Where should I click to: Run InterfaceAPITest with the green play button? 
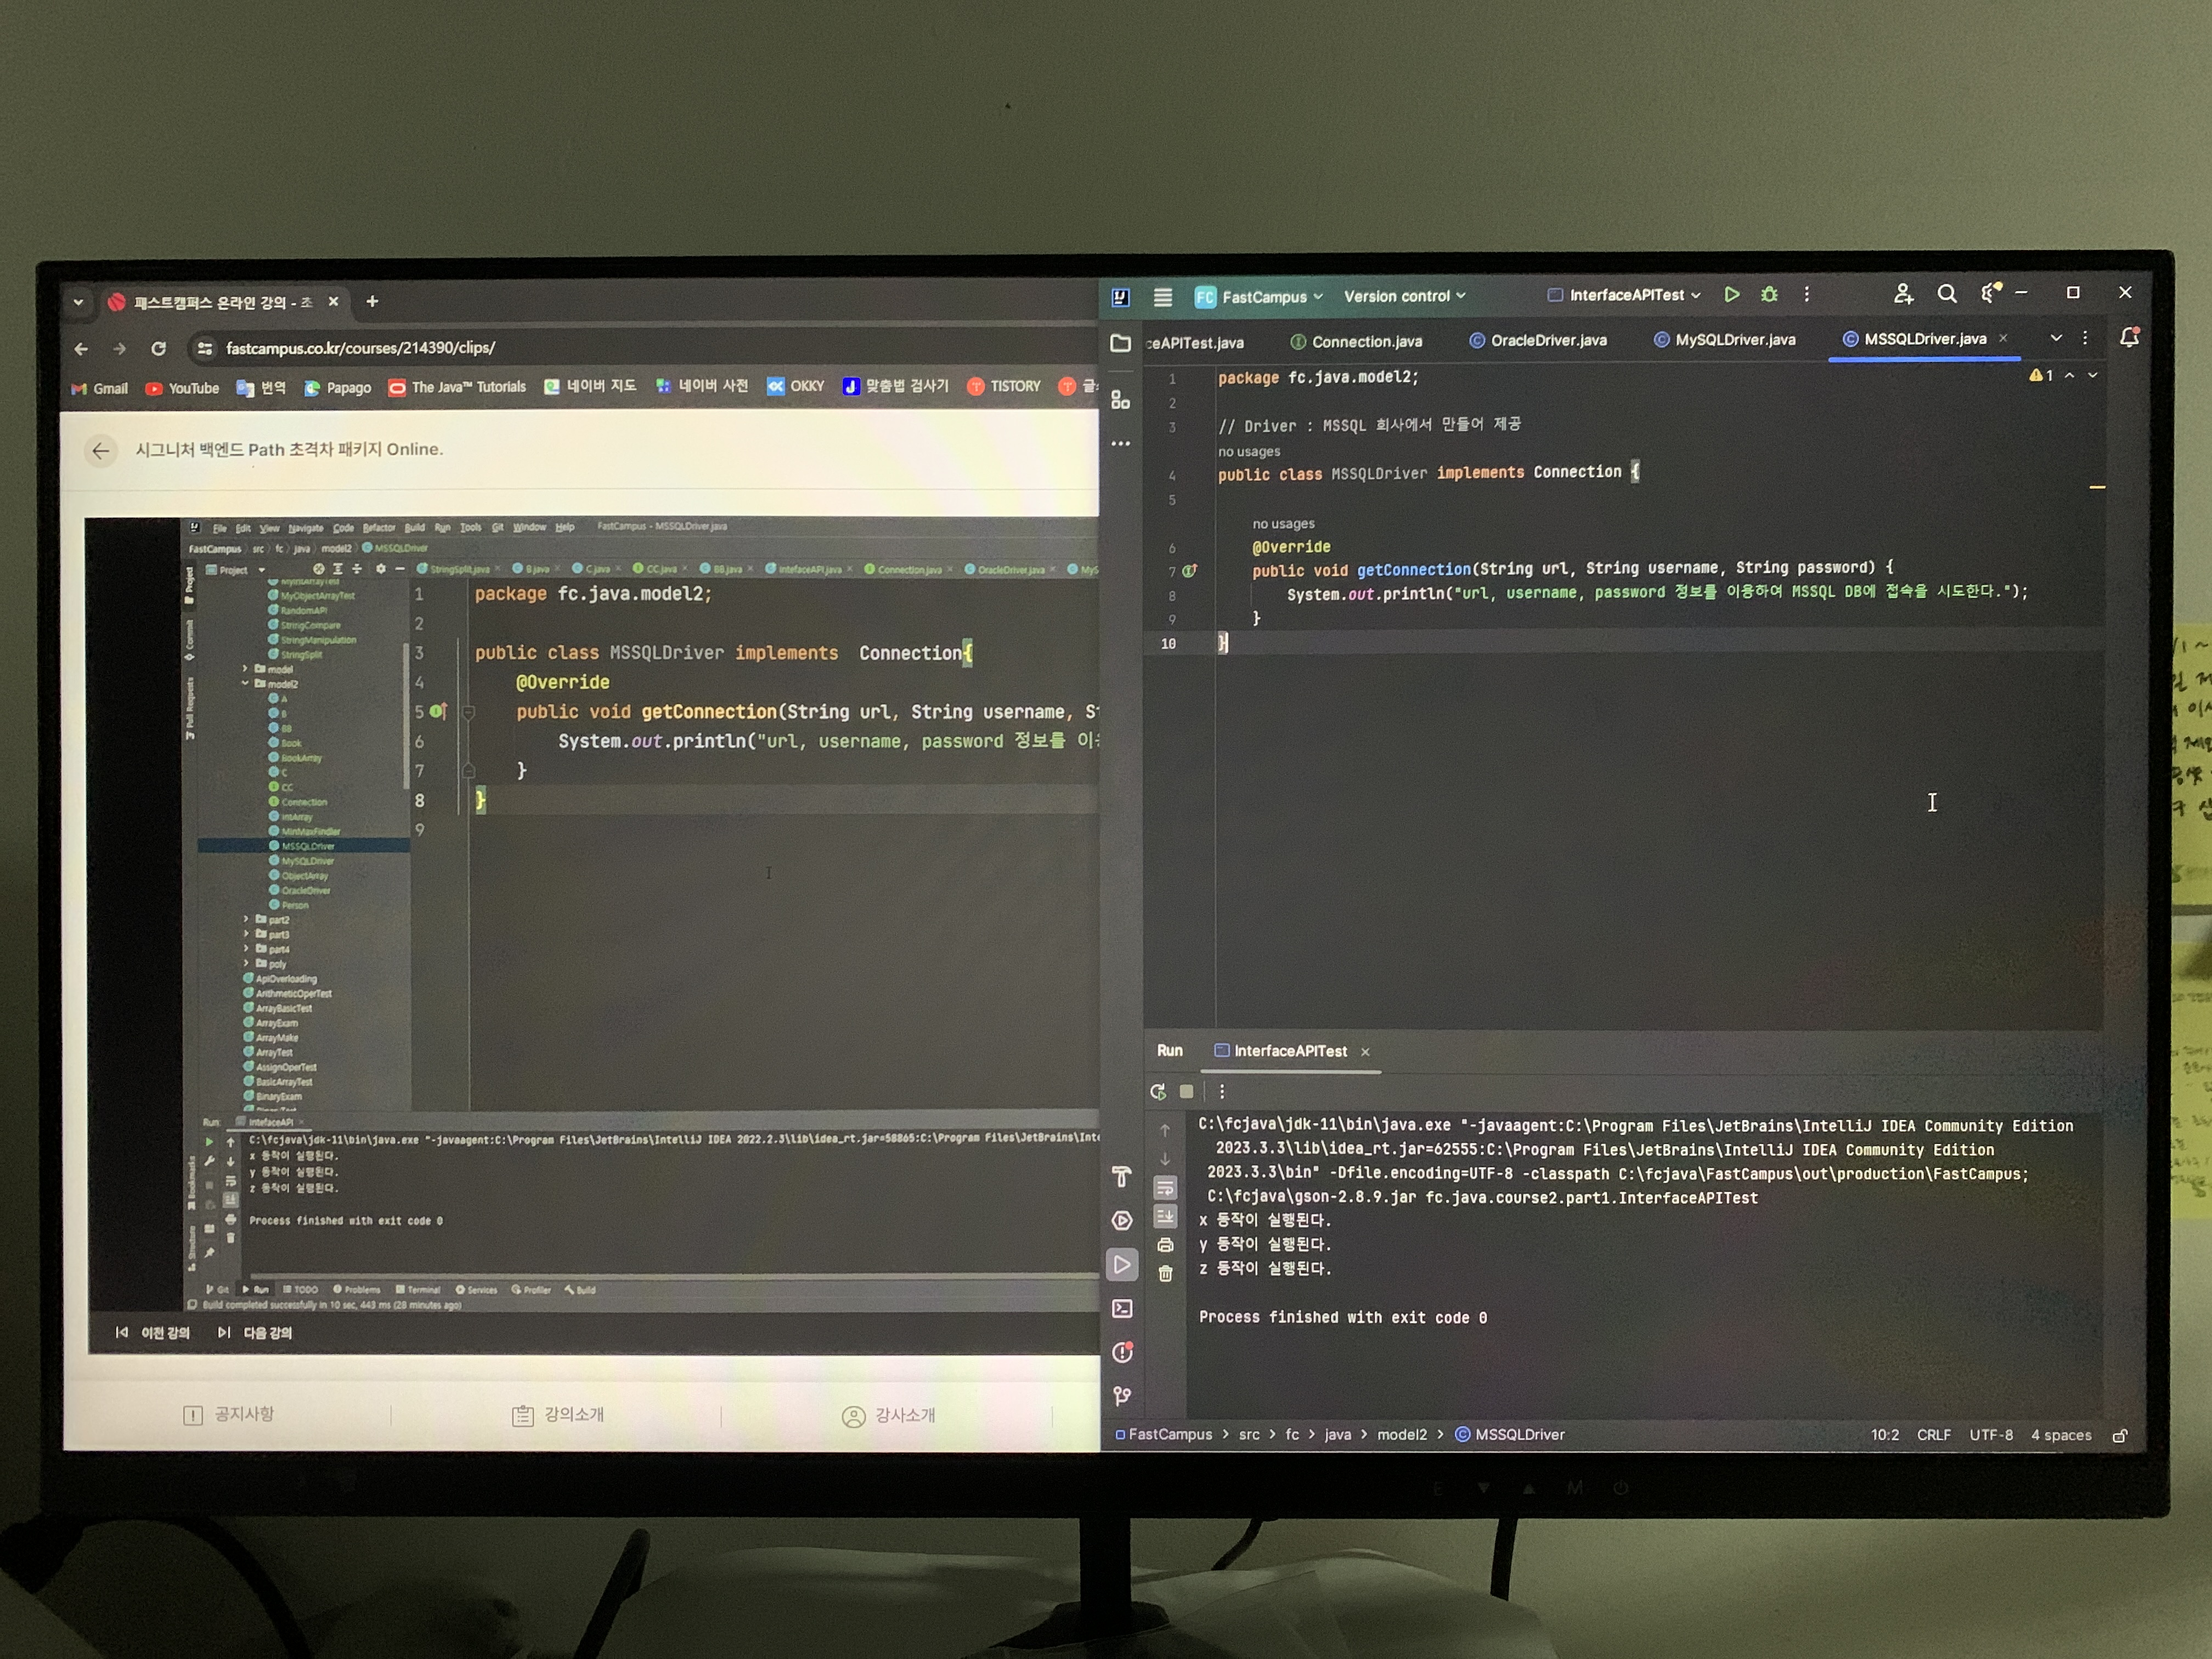pyautogui.click(x=1731, y=294)
